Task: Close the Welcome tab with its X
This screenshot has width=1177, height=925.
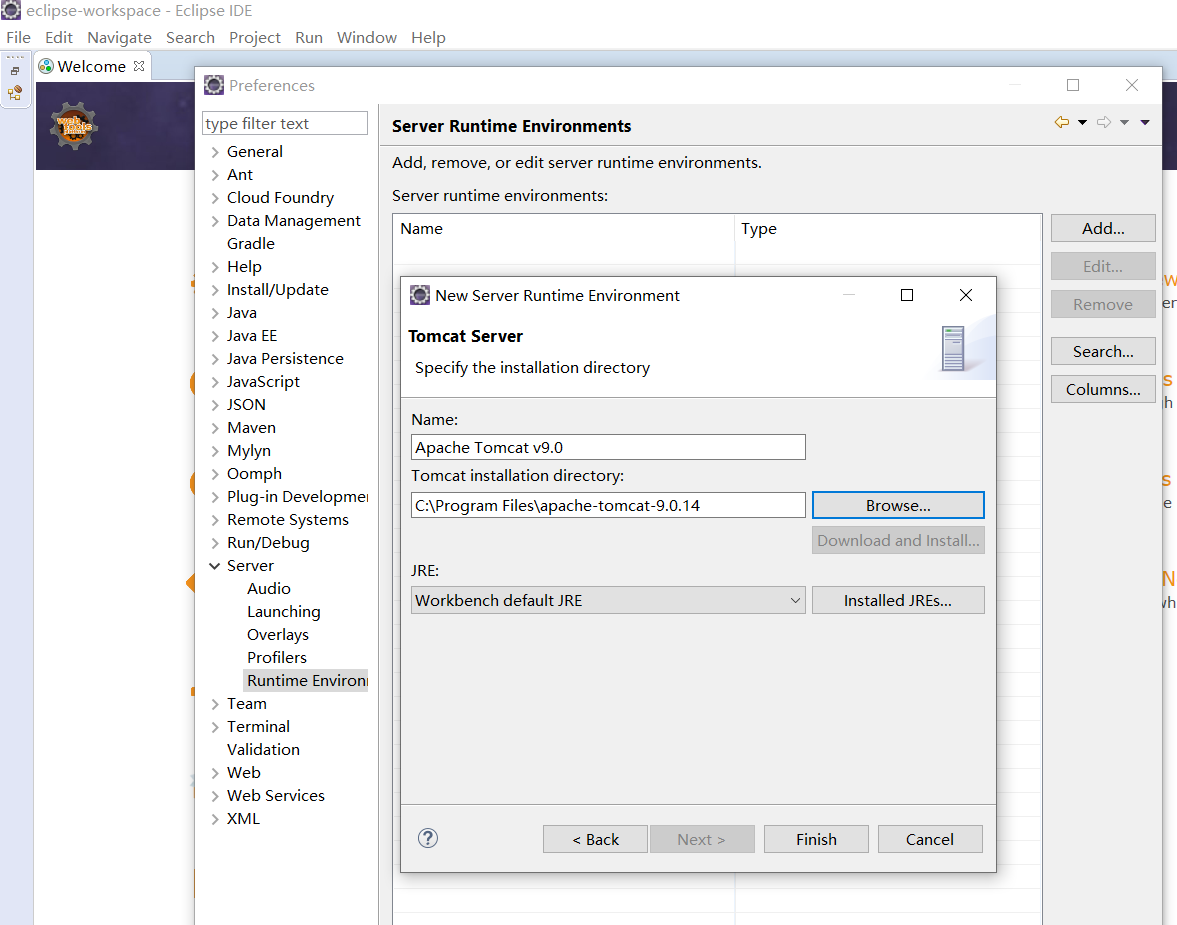Action: (139, 66)
